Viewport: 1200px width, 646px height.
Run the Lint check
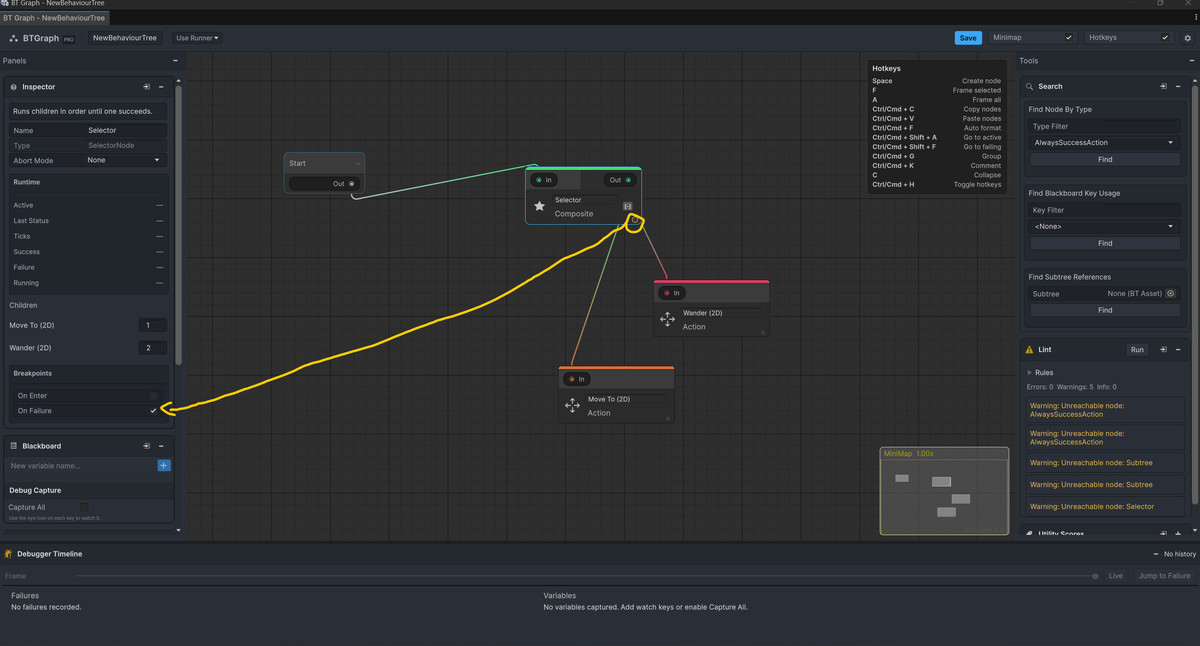1137,350
